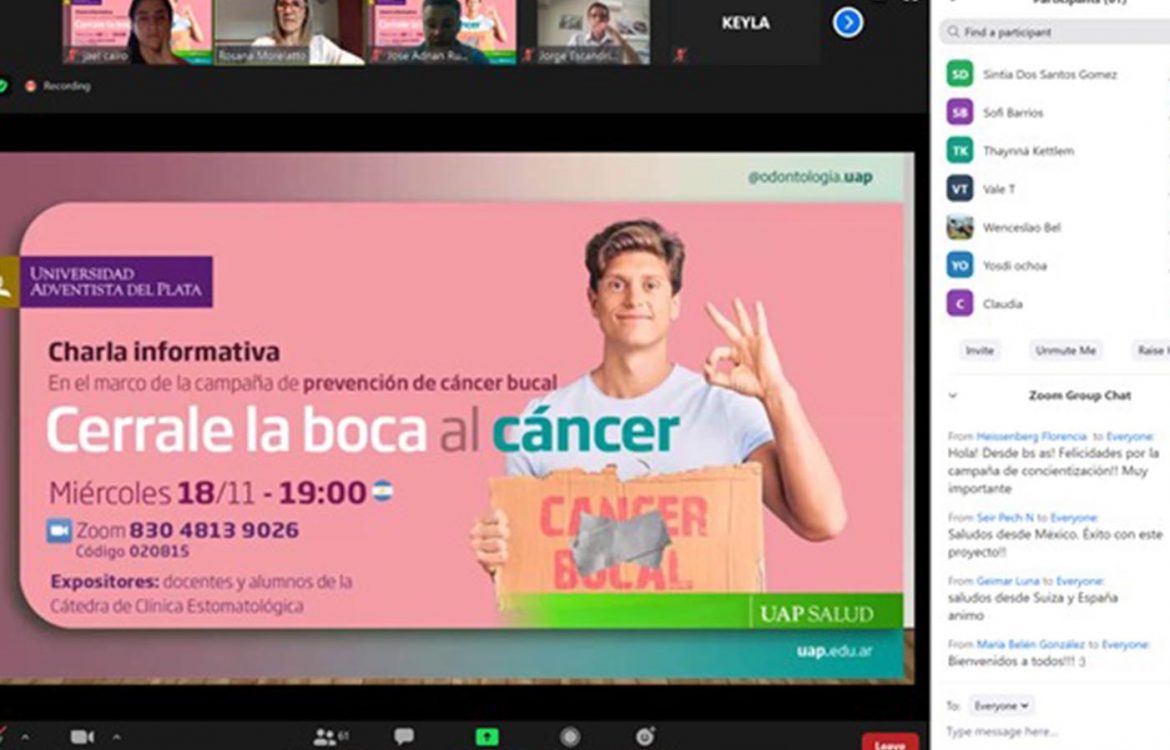Select Rosana Morelatto's video thumbnail
The width and height of the screenshot is (1170, 750).
pyautogui.click(x=289, y=32)
